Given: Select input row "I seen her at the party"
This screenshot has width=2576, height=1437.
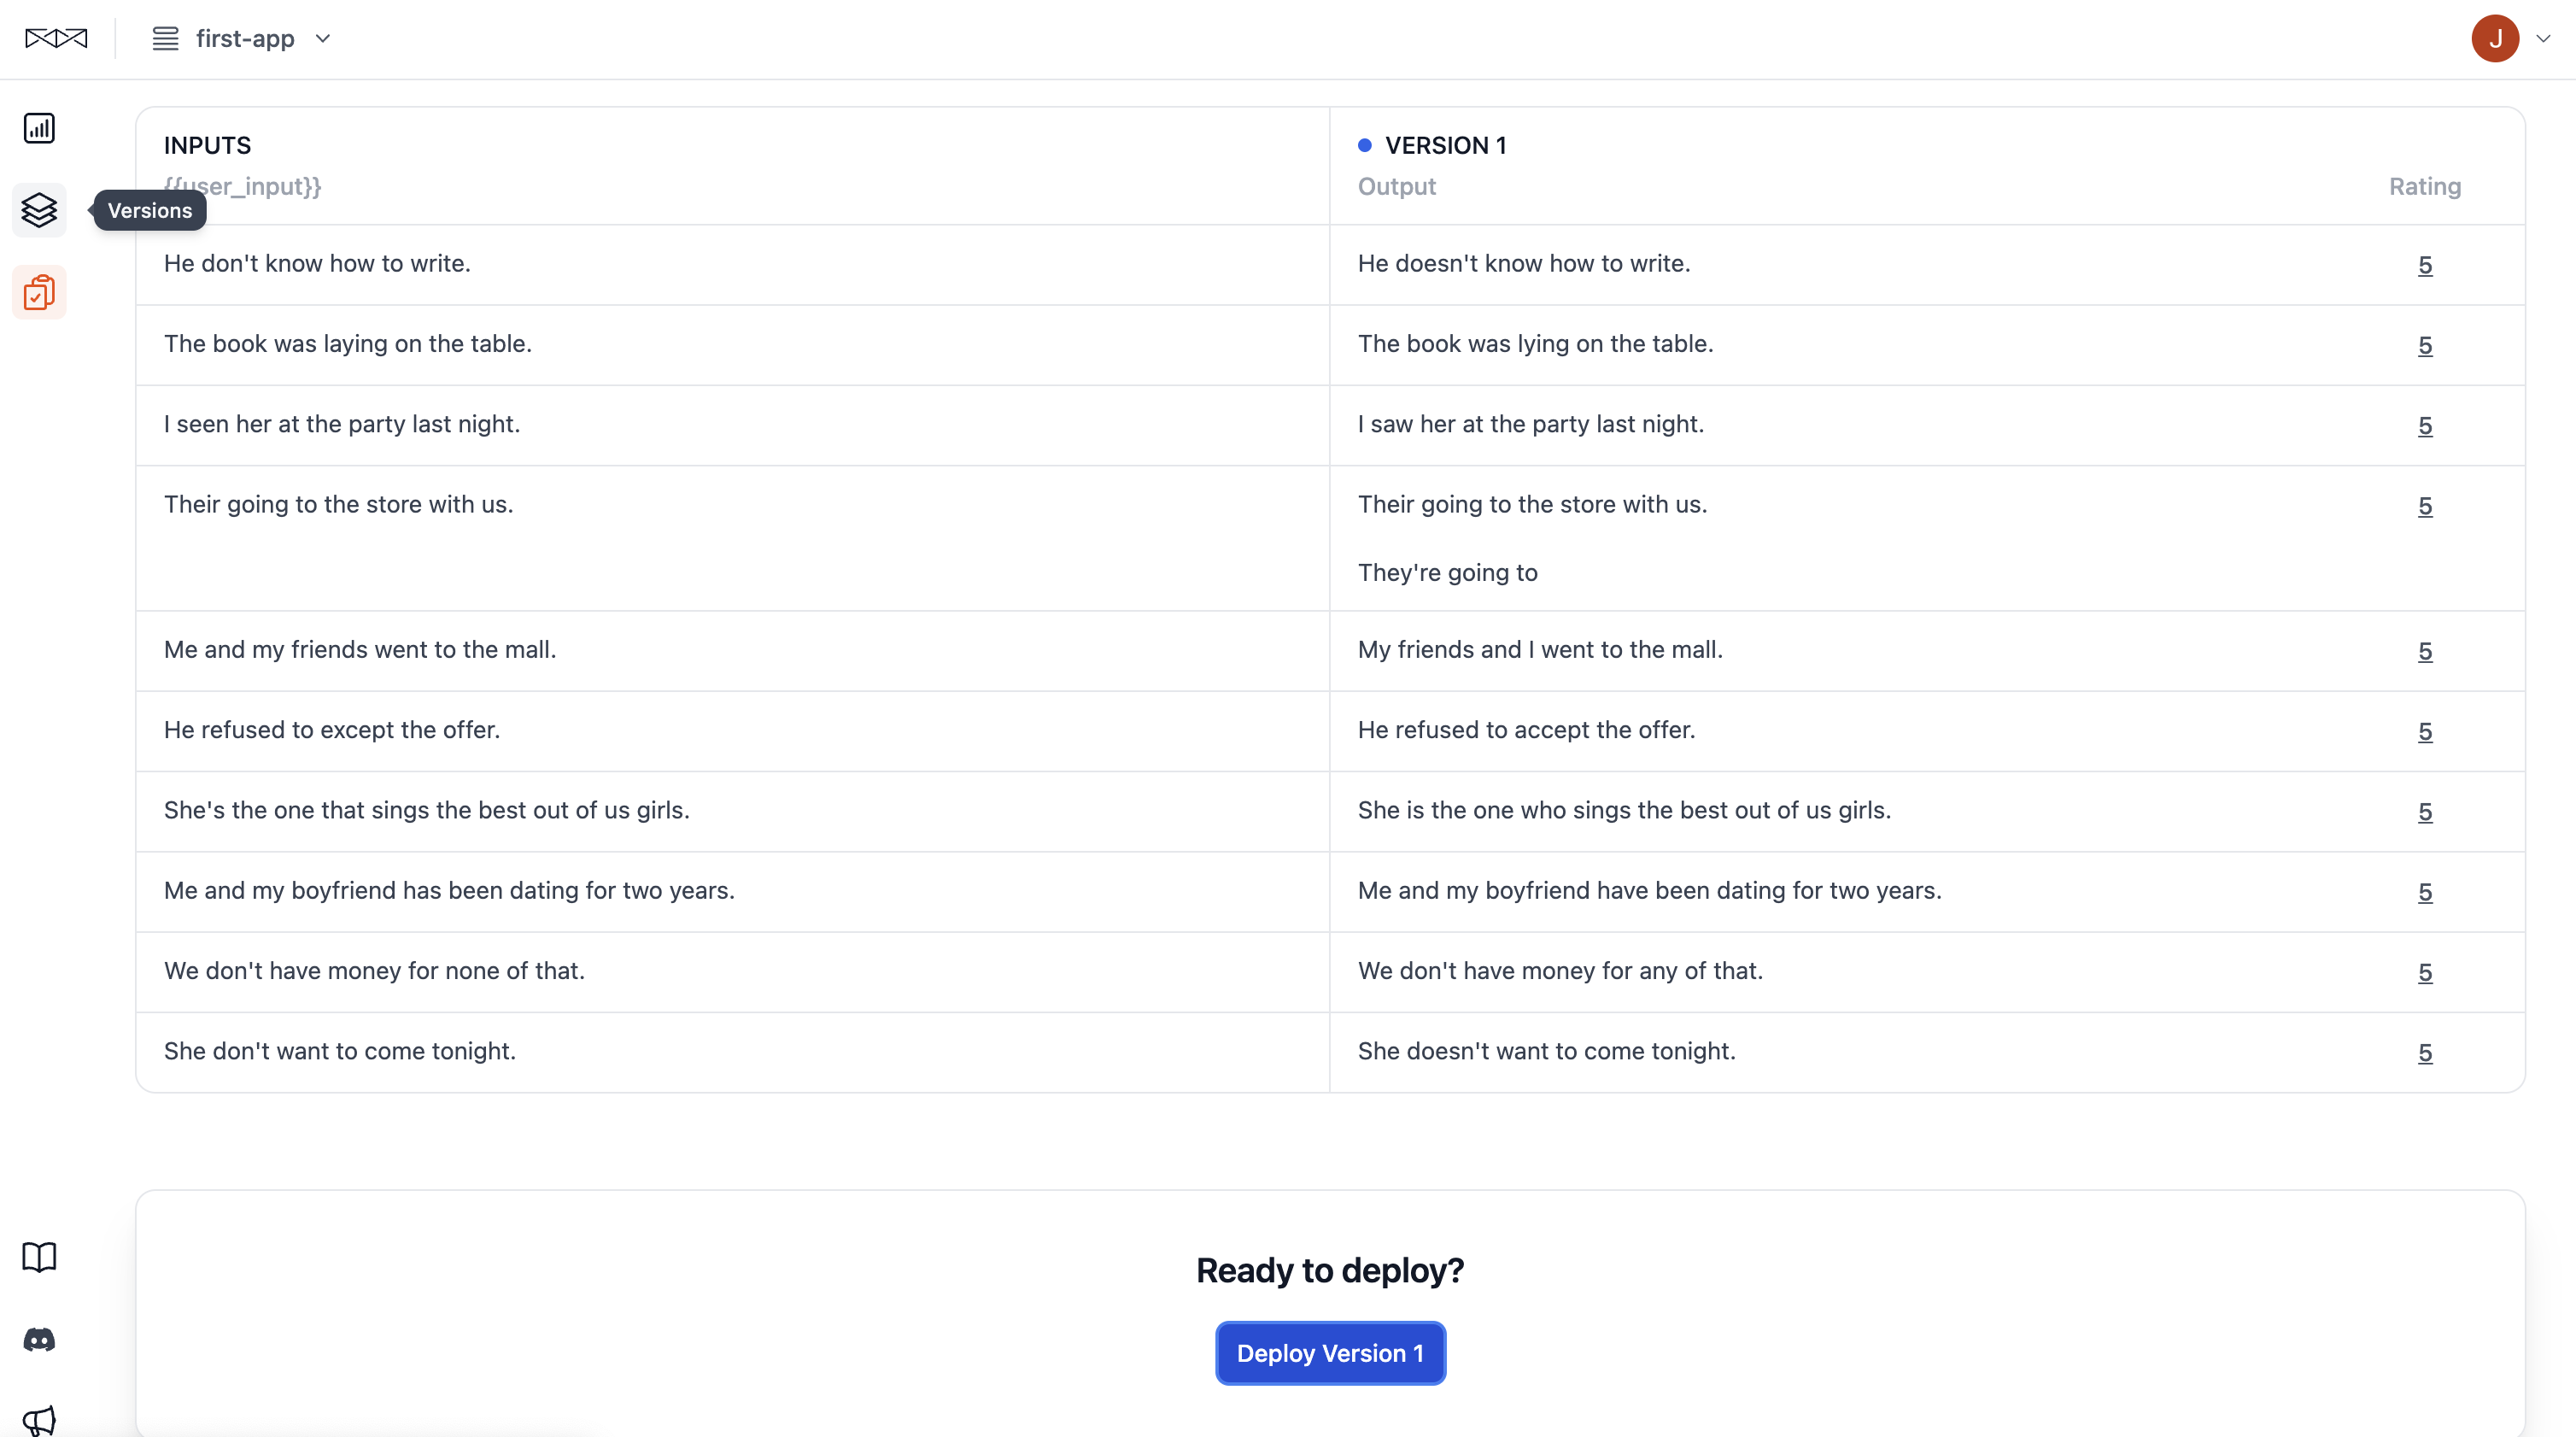Looking at the screenshot, I should (x=342, y=424).
